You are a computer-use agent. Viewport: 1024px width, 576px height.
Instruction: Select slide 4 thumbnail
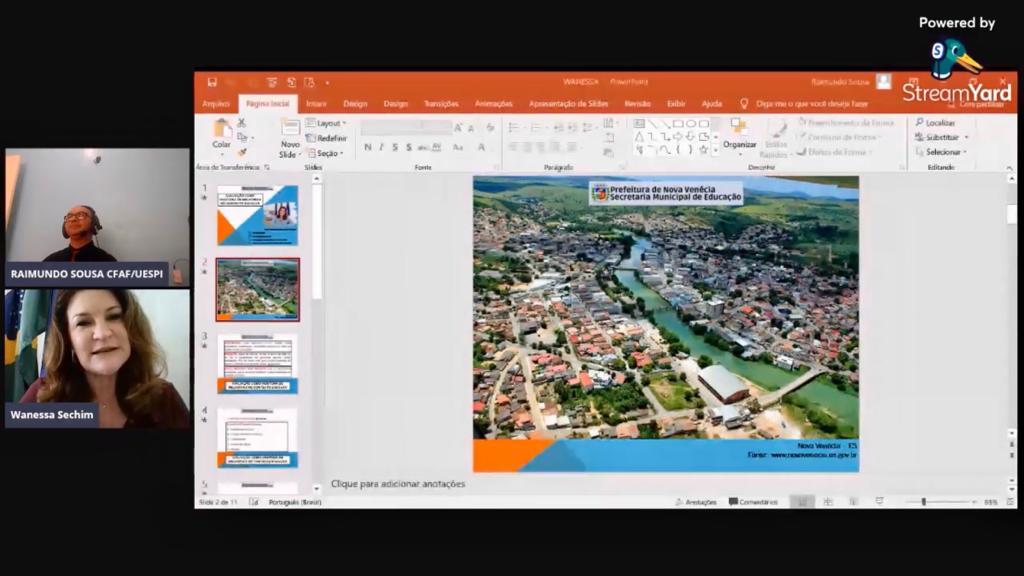(x=257, y=438)
